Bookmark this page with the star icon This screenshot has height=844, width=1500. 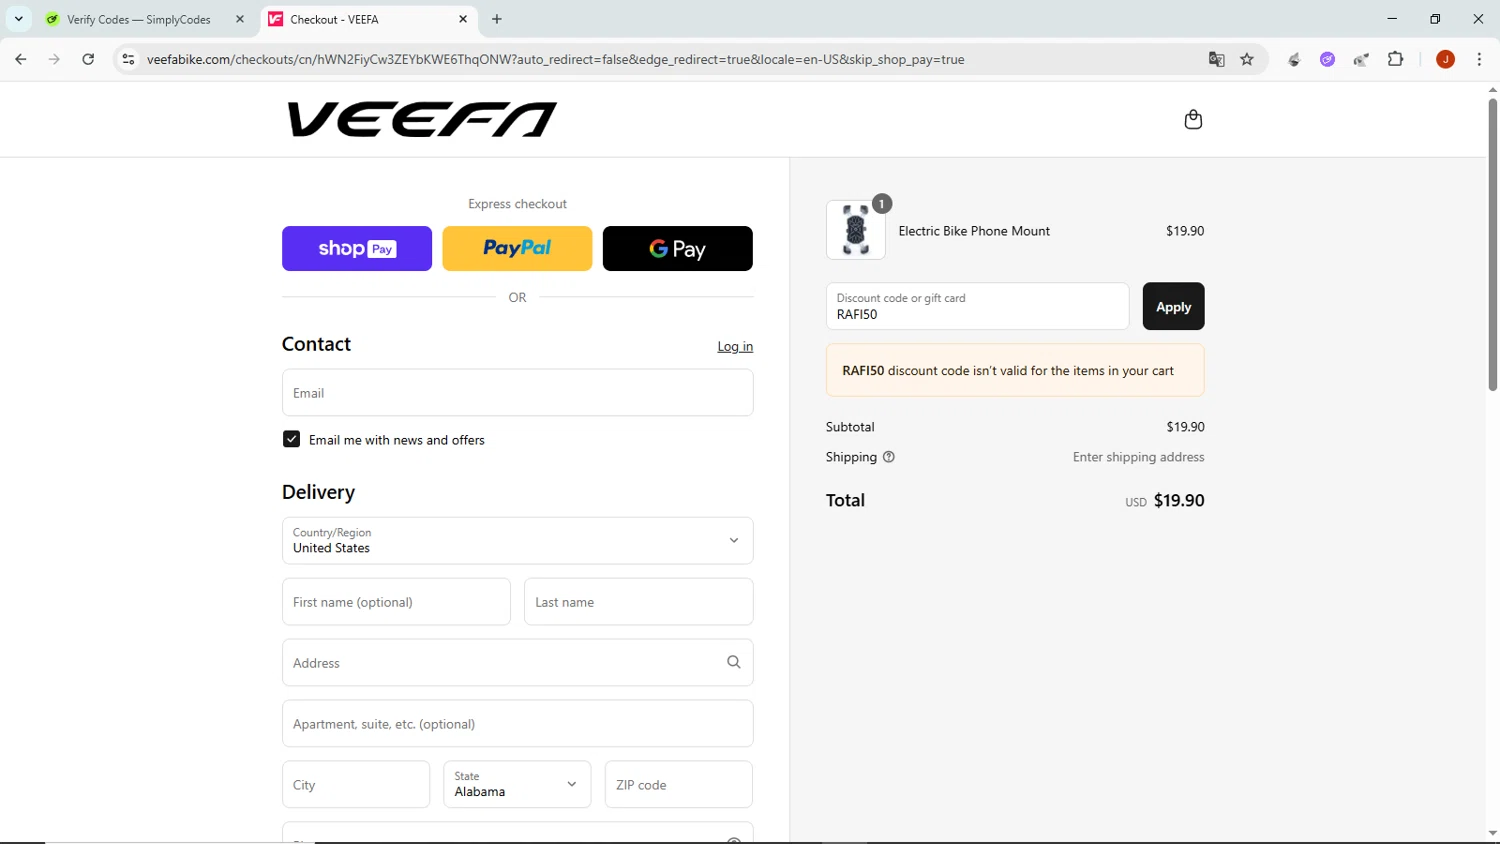(1247, 59)
